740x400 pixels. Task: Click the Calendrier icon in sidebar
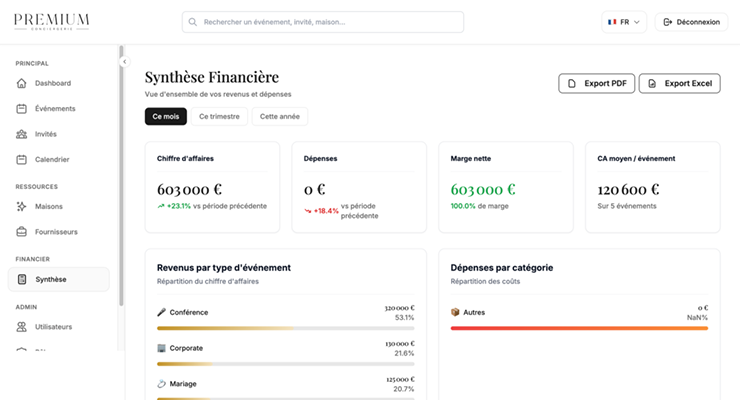click(22, 159)
